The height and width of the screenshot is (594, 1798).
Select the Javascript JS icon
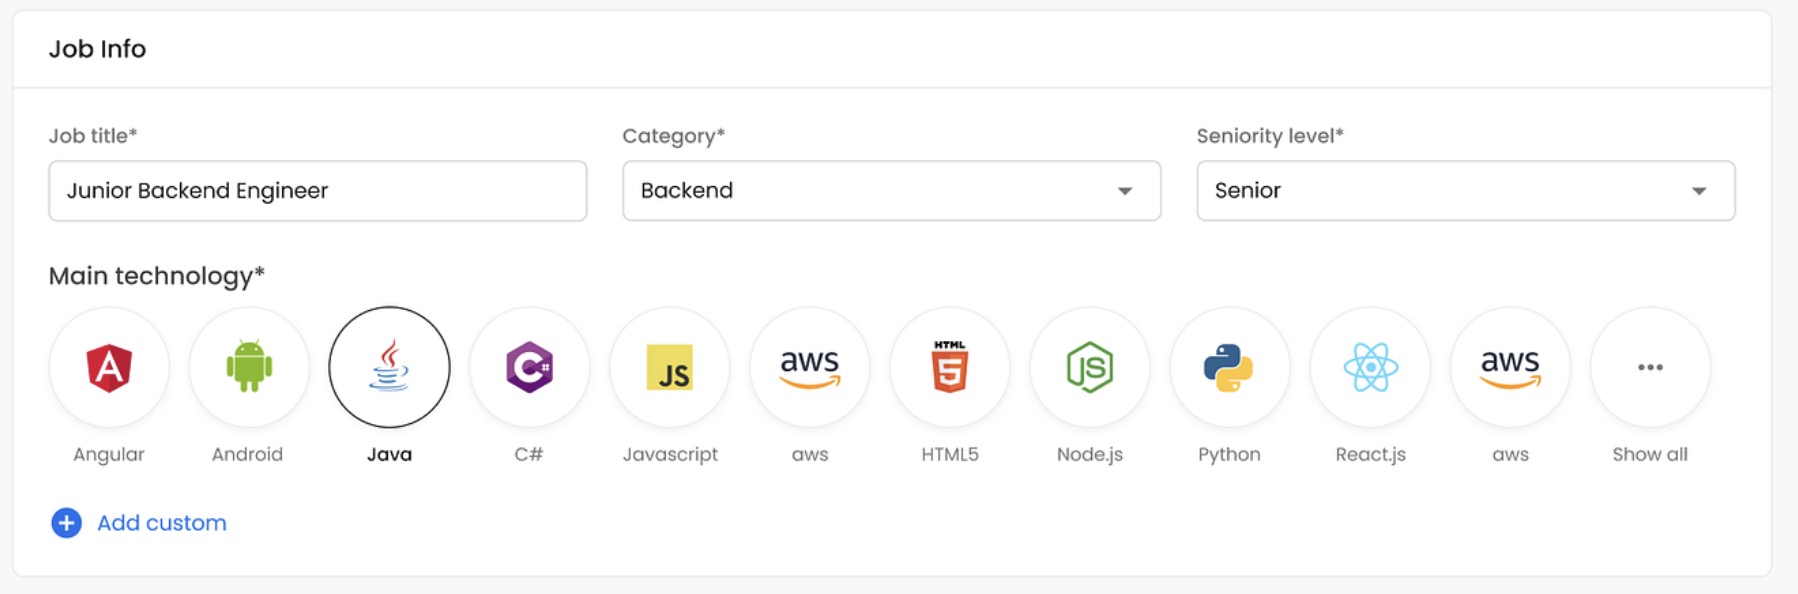click(x=669, y=367)
